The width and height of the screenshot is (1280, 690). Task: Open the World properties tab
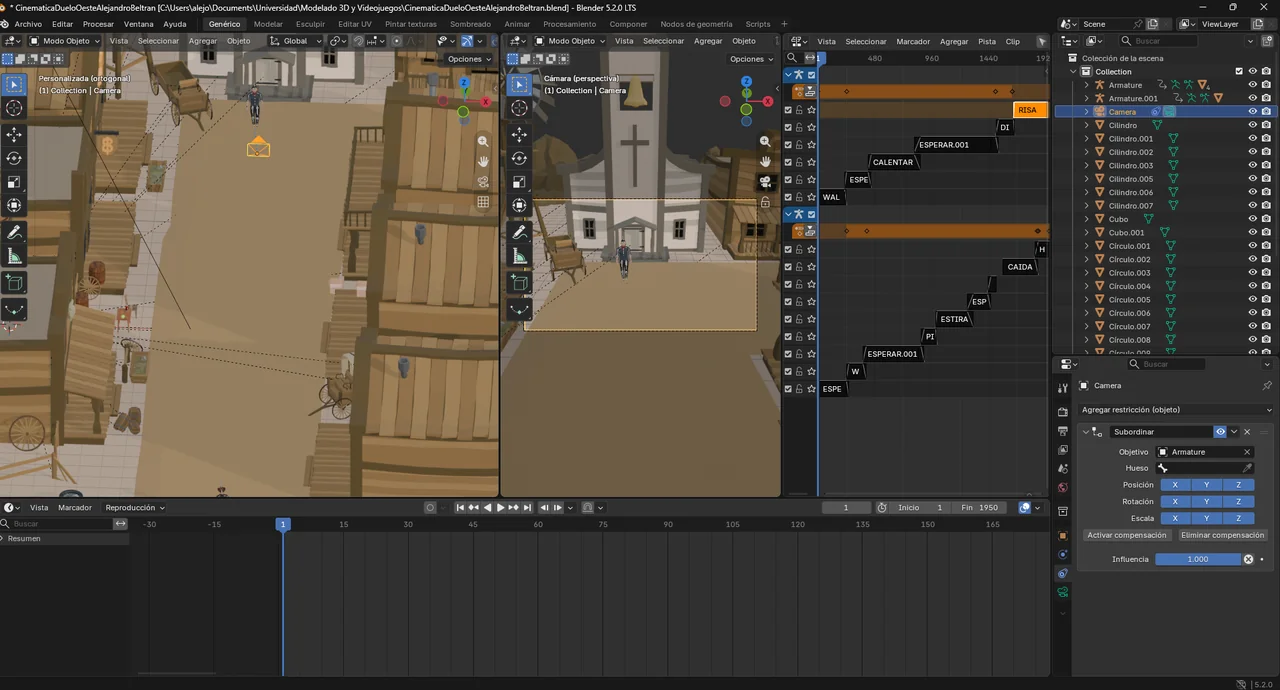pos(1063,488)
